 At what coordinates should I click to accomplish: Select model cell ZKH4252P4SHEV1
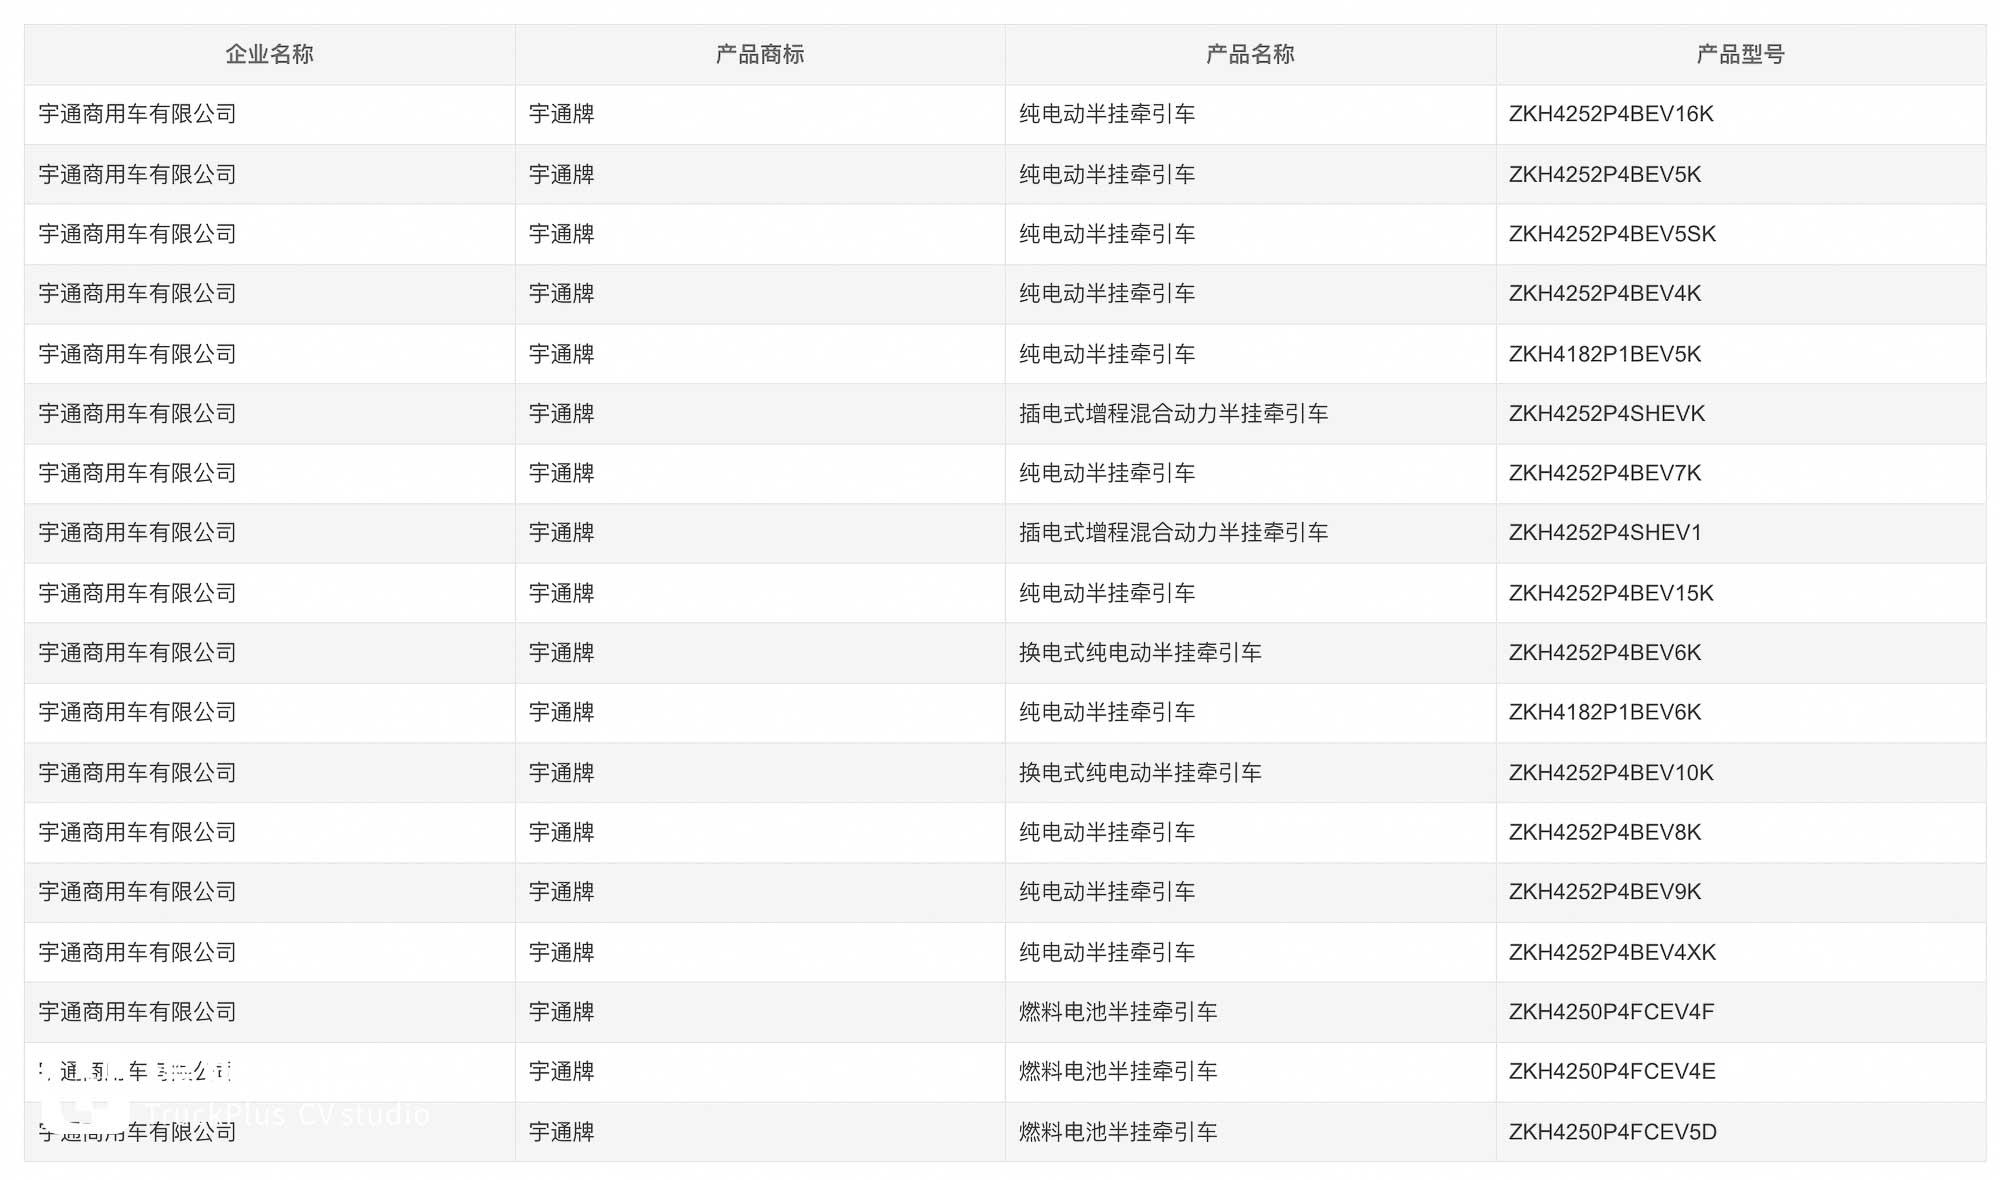(x=1604, y=533)
